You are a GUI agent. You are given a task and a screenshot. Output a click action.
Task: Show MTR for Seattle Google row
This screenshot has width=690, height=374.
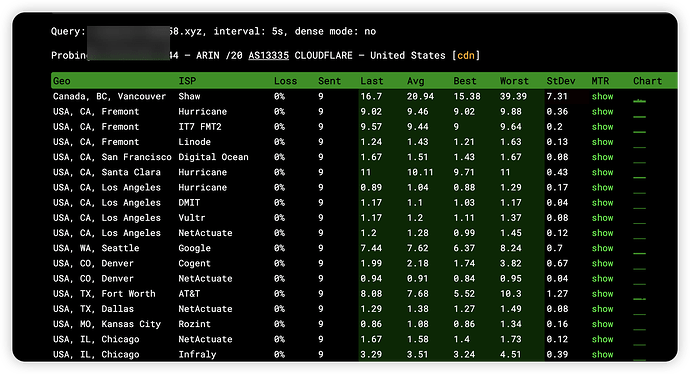[602, 248]
